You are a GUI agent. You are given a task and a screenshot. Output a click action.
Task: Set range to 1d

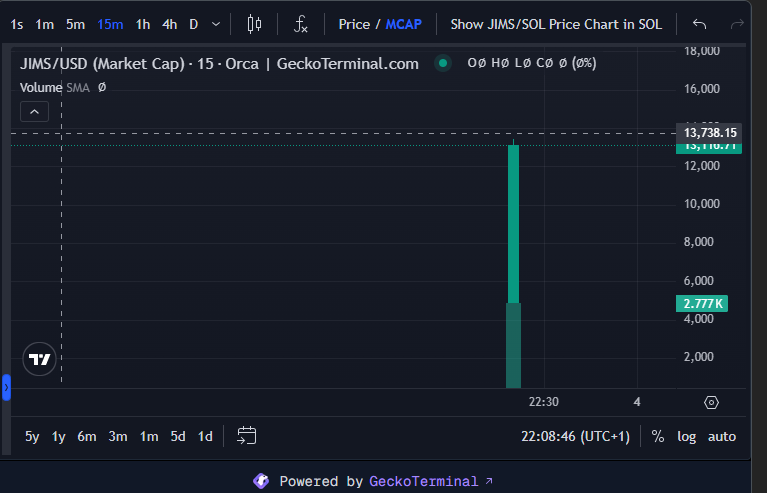205,436
